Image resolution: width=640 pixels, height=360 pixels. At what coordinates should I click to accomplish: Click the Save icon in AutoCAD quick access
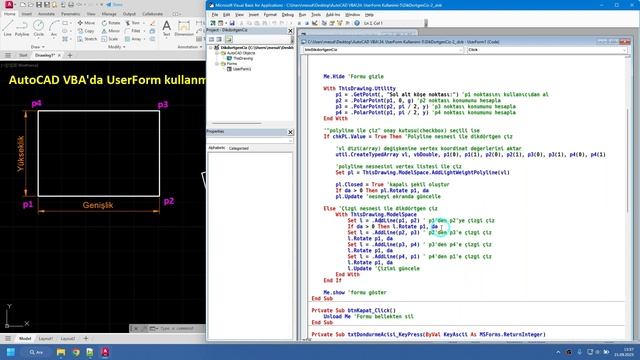coord(39,5)
